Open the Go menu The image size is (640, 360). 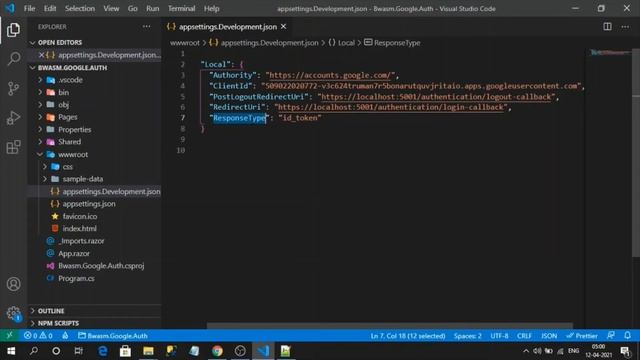[x=133, y=9]
